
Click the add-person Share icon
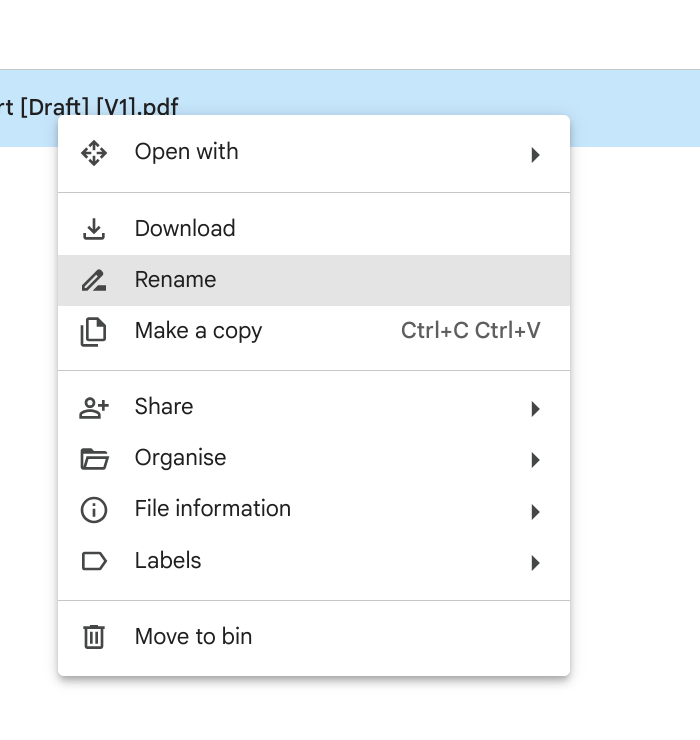(93, 407)
